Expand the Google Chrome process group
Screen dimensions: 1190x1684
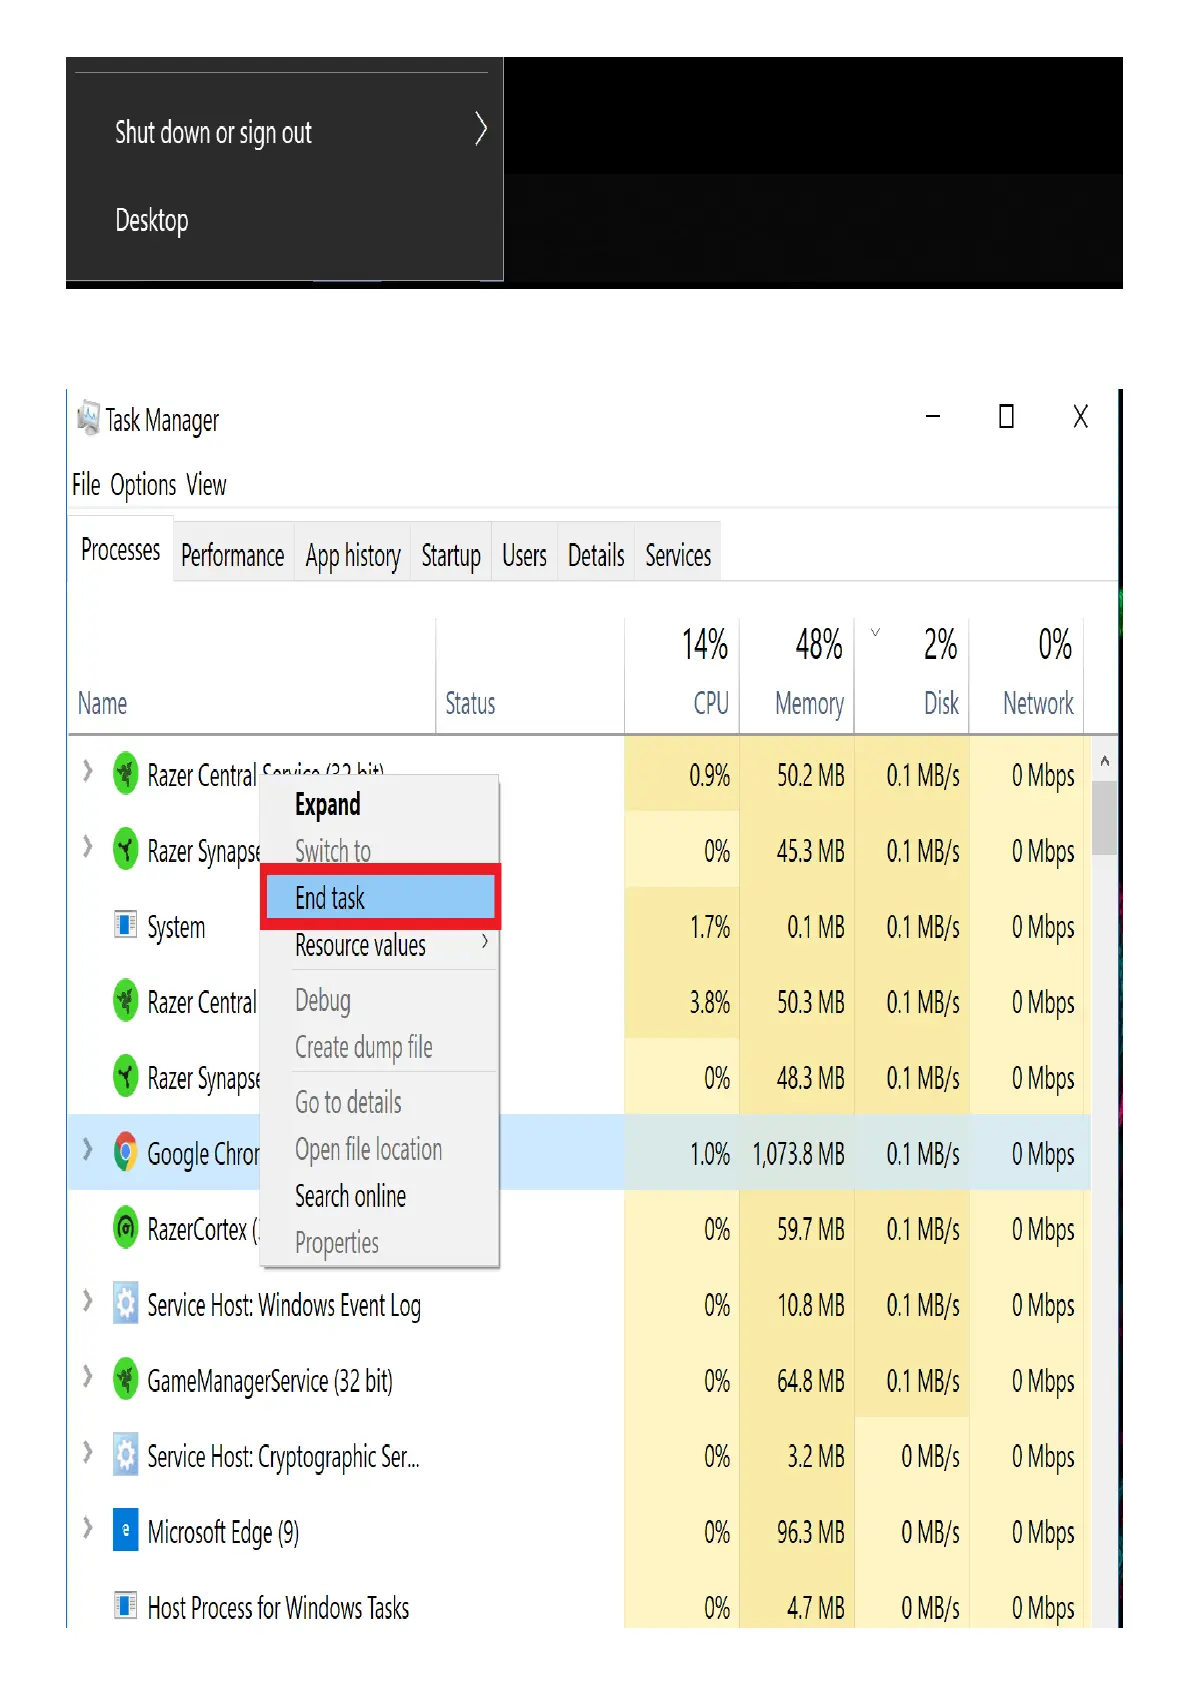pyautogui.click(x=87, y=1150)
